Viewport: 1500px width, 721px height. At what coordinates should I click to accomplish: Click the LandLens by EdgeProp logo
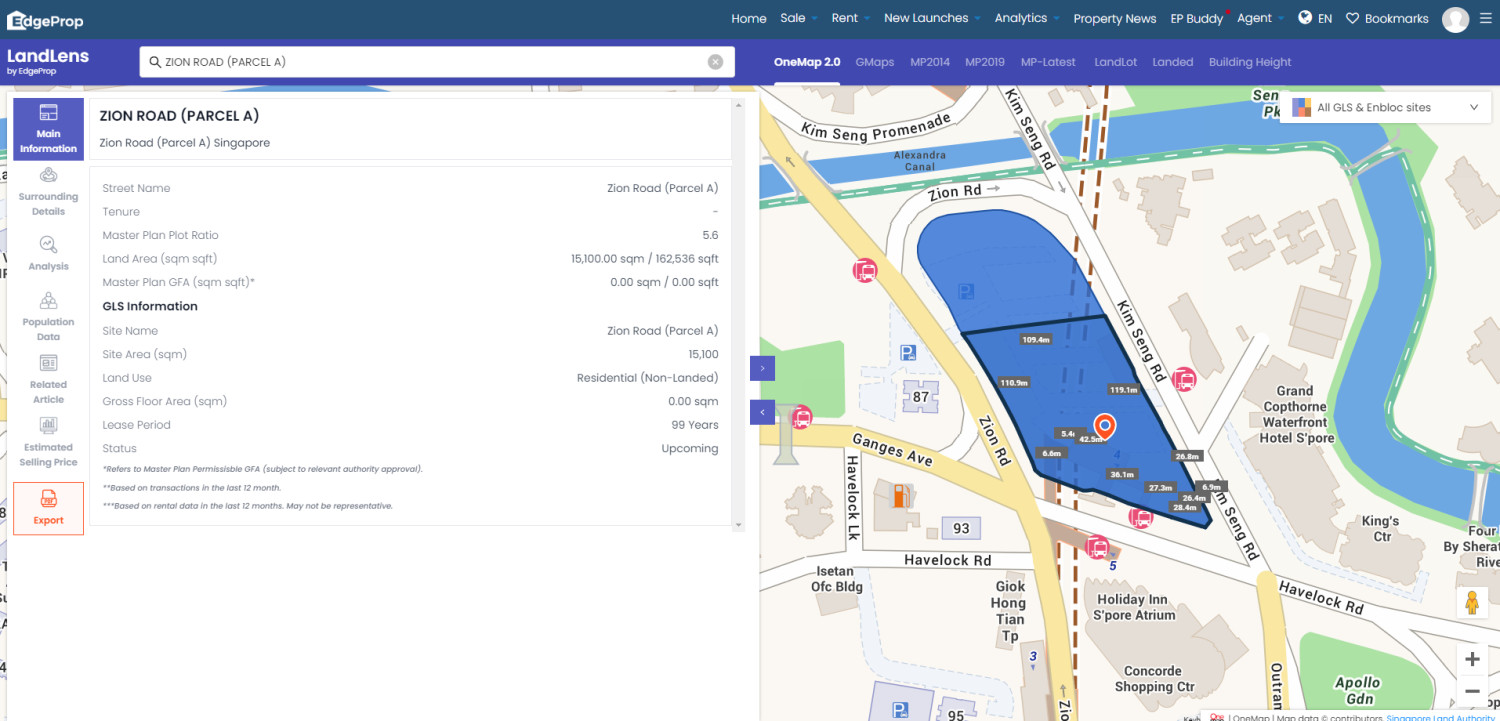coord(48,61)
